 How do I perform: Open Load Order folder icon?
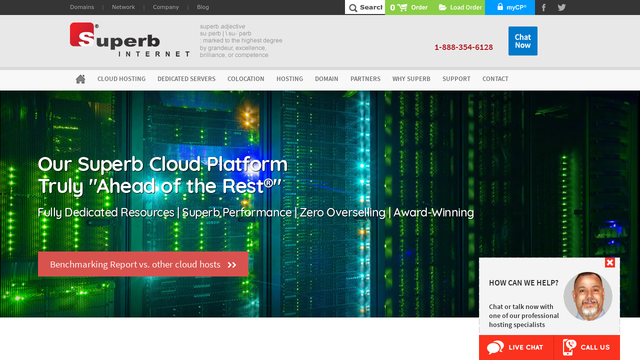(x=442, y=7)
